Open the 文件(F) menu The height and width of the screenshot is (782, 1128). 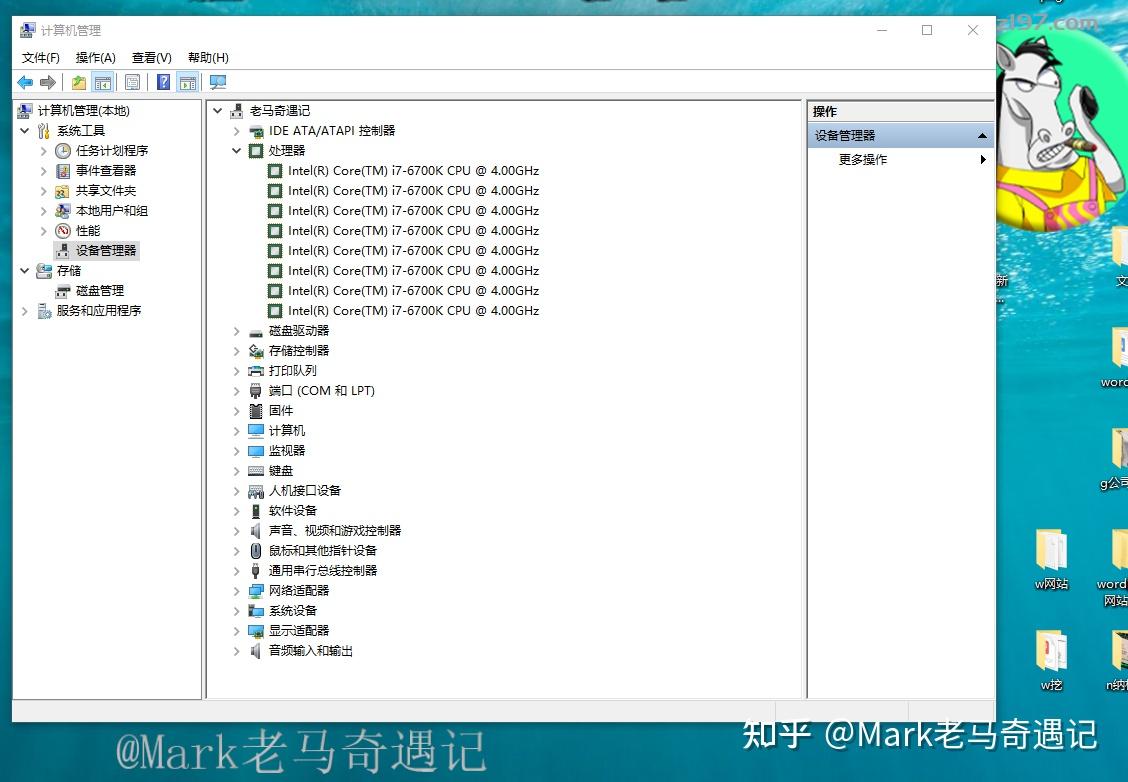click(40, 58)
